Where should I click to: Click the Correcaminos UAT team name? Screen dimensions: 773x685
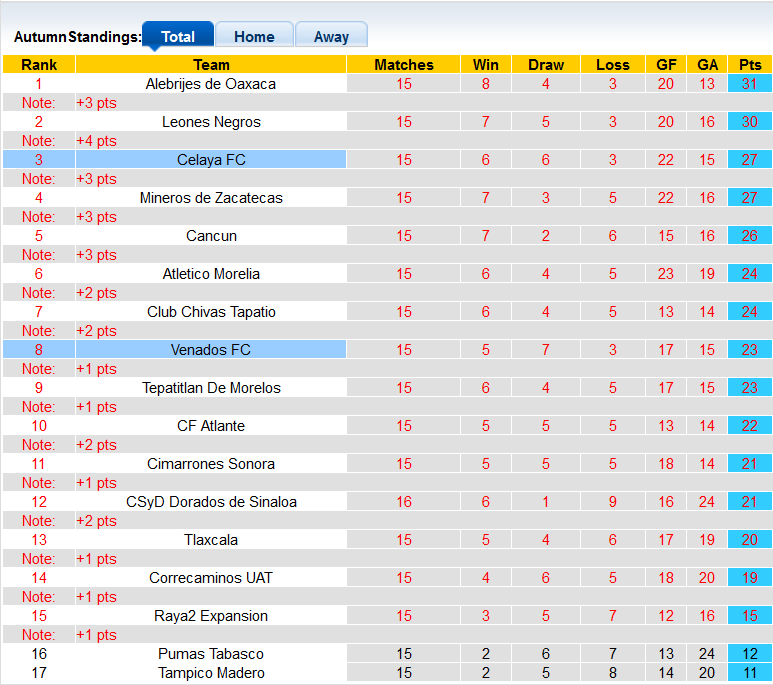pyautogui.click(x=211, y=578)
